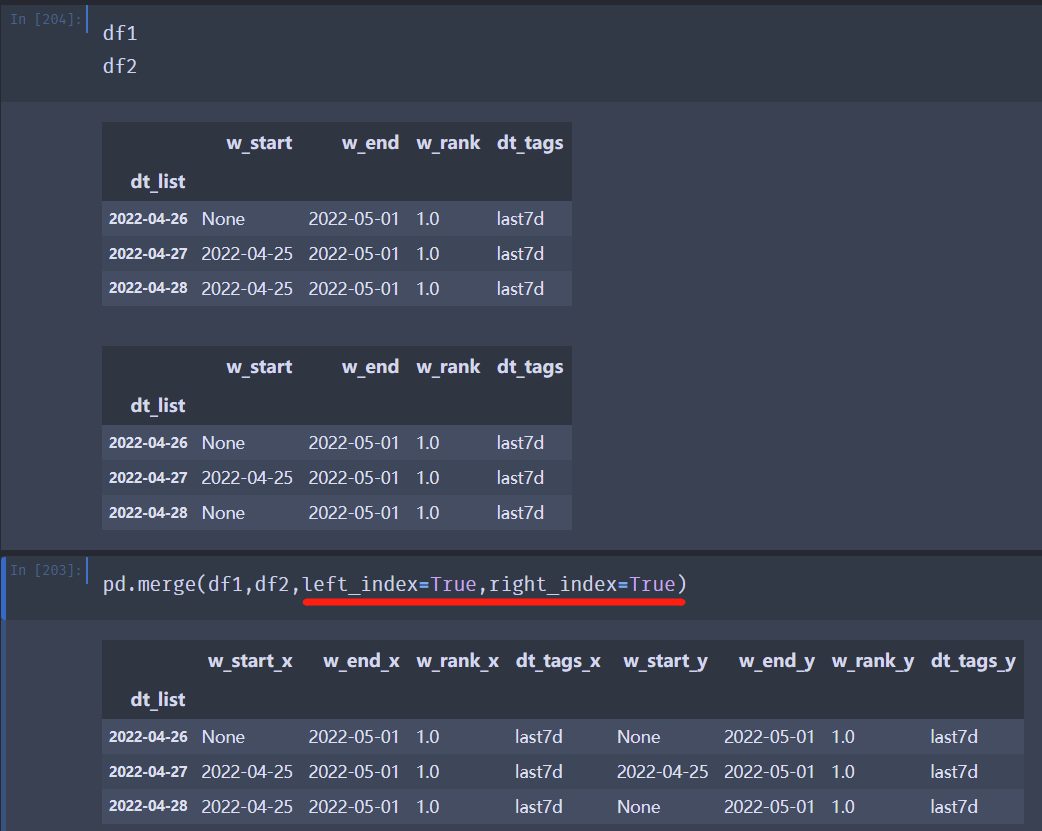Image resolution: width=1042 pixels, height=831 pixels.
Task: Click dt_list index label in merged table
Action: click(x=157, y=699)
